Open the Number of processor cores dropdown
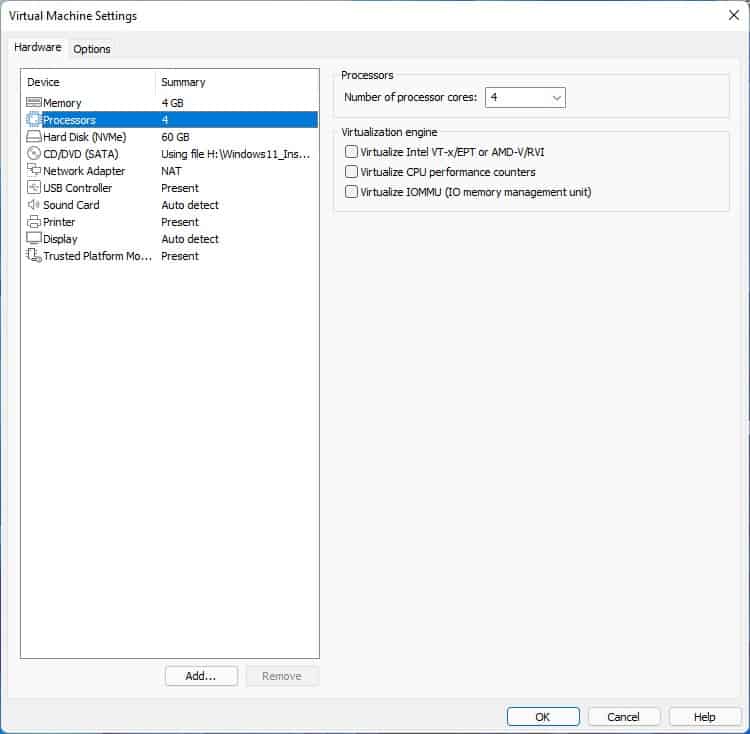This screenshot has width=750, height=734. coord(525,98)
